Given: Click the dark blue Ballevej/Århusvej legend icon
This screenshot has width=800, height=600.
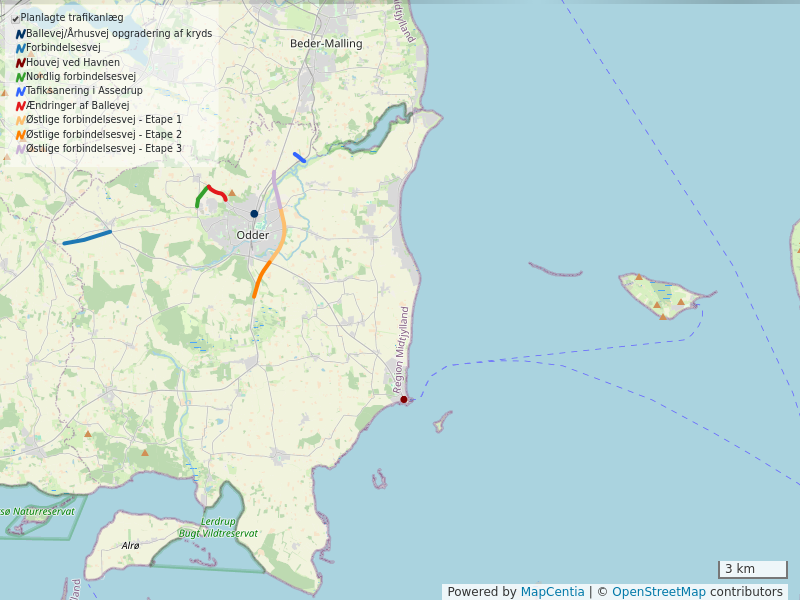Looking at the screenshot, I should click(20, 34).
